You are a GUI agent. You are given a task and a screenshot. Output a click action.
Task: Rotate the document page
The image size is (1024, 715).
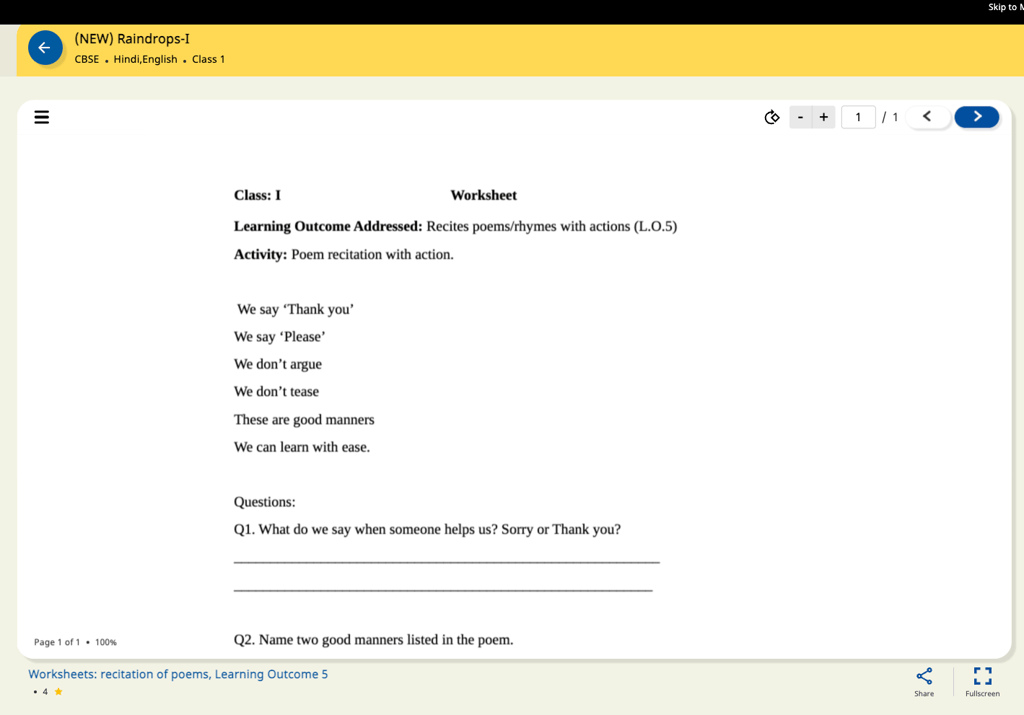pos(772,117)
